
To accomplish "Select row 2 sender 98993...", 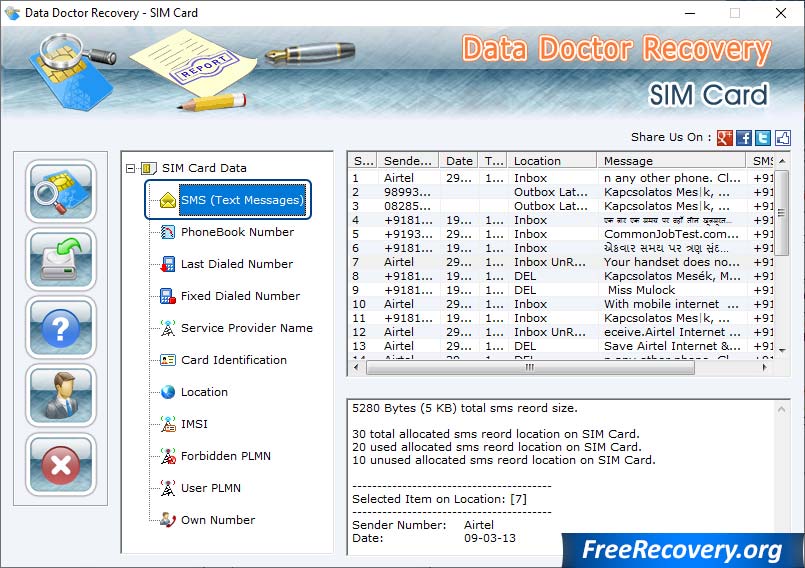I will point(407,192).
